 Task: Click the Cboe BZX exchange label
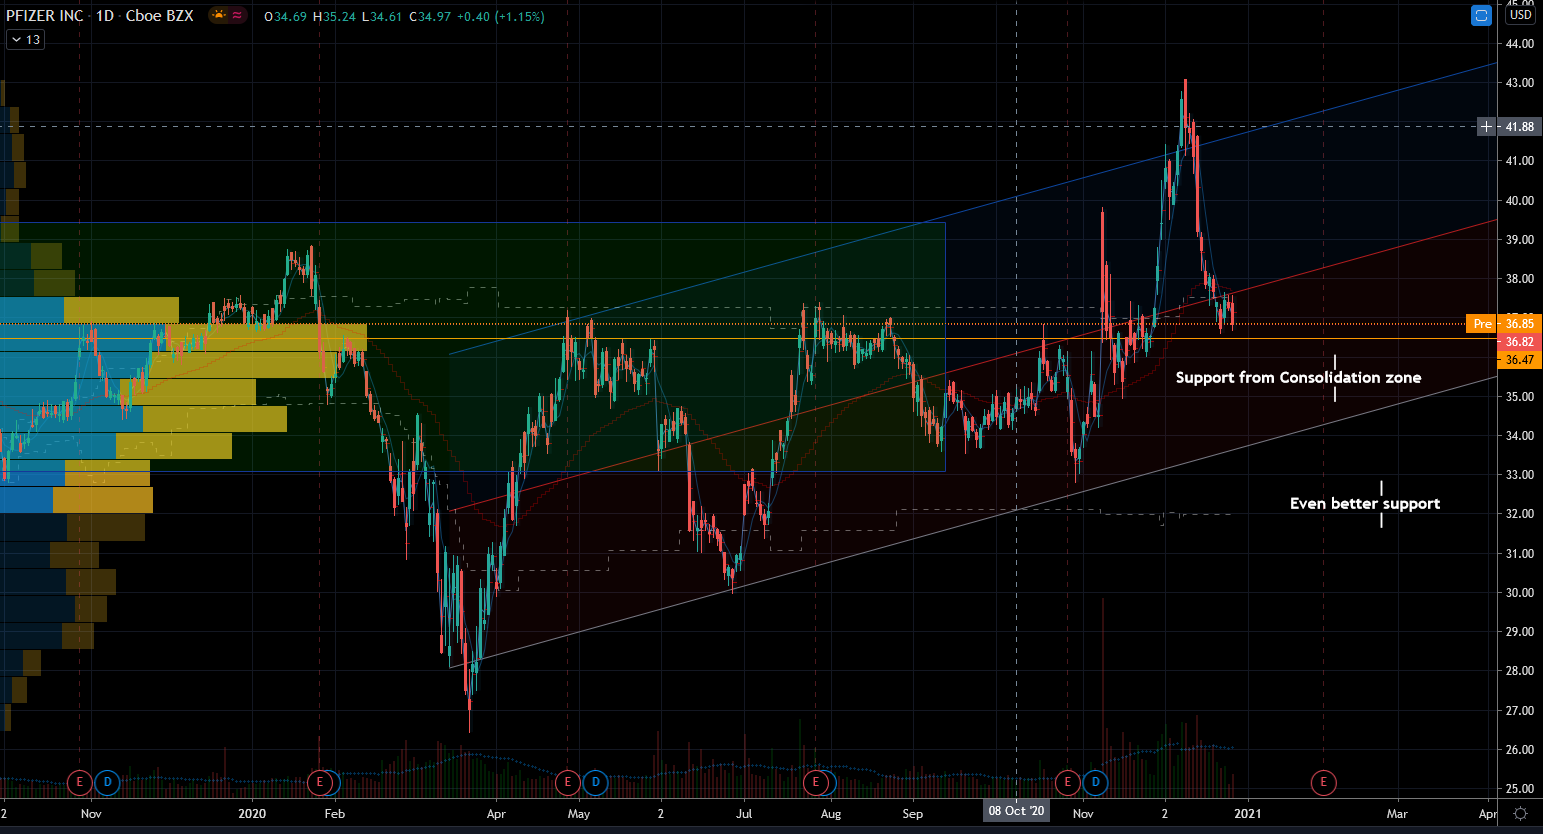tap(160, 16)
